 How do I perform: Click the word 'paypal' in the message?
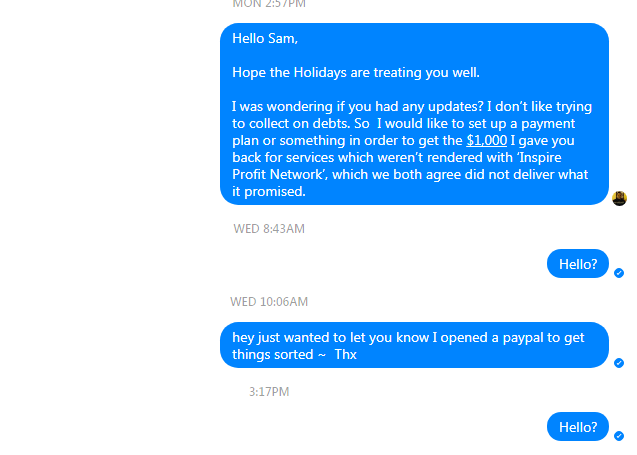[523, 338]
